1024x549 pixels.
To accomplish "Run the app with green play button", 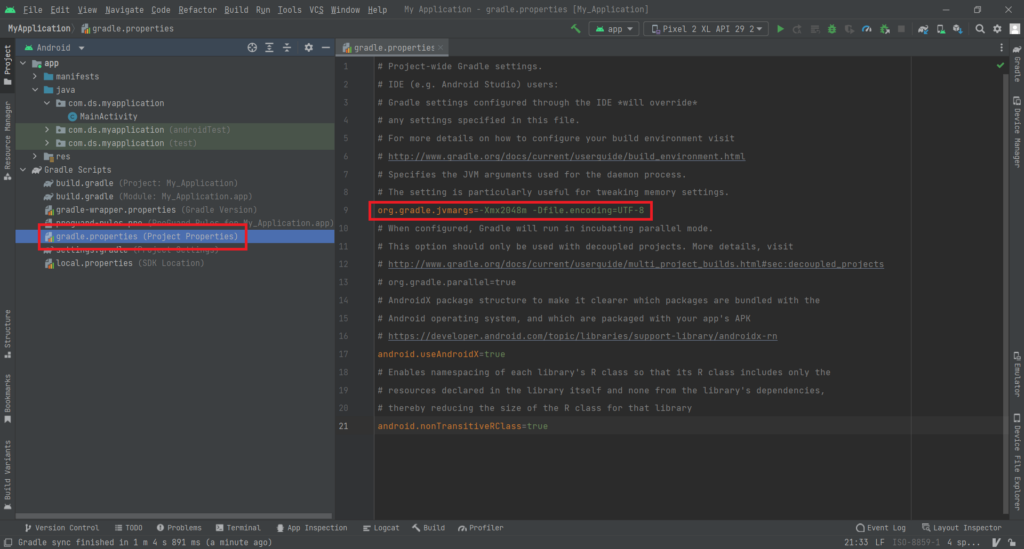I will tap(780, 29).
